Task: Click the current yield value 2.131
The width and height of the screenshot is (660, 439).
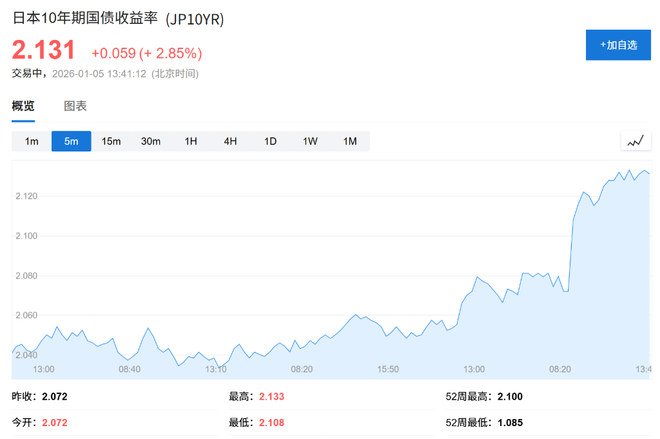Action: click(x=43, y=51)
